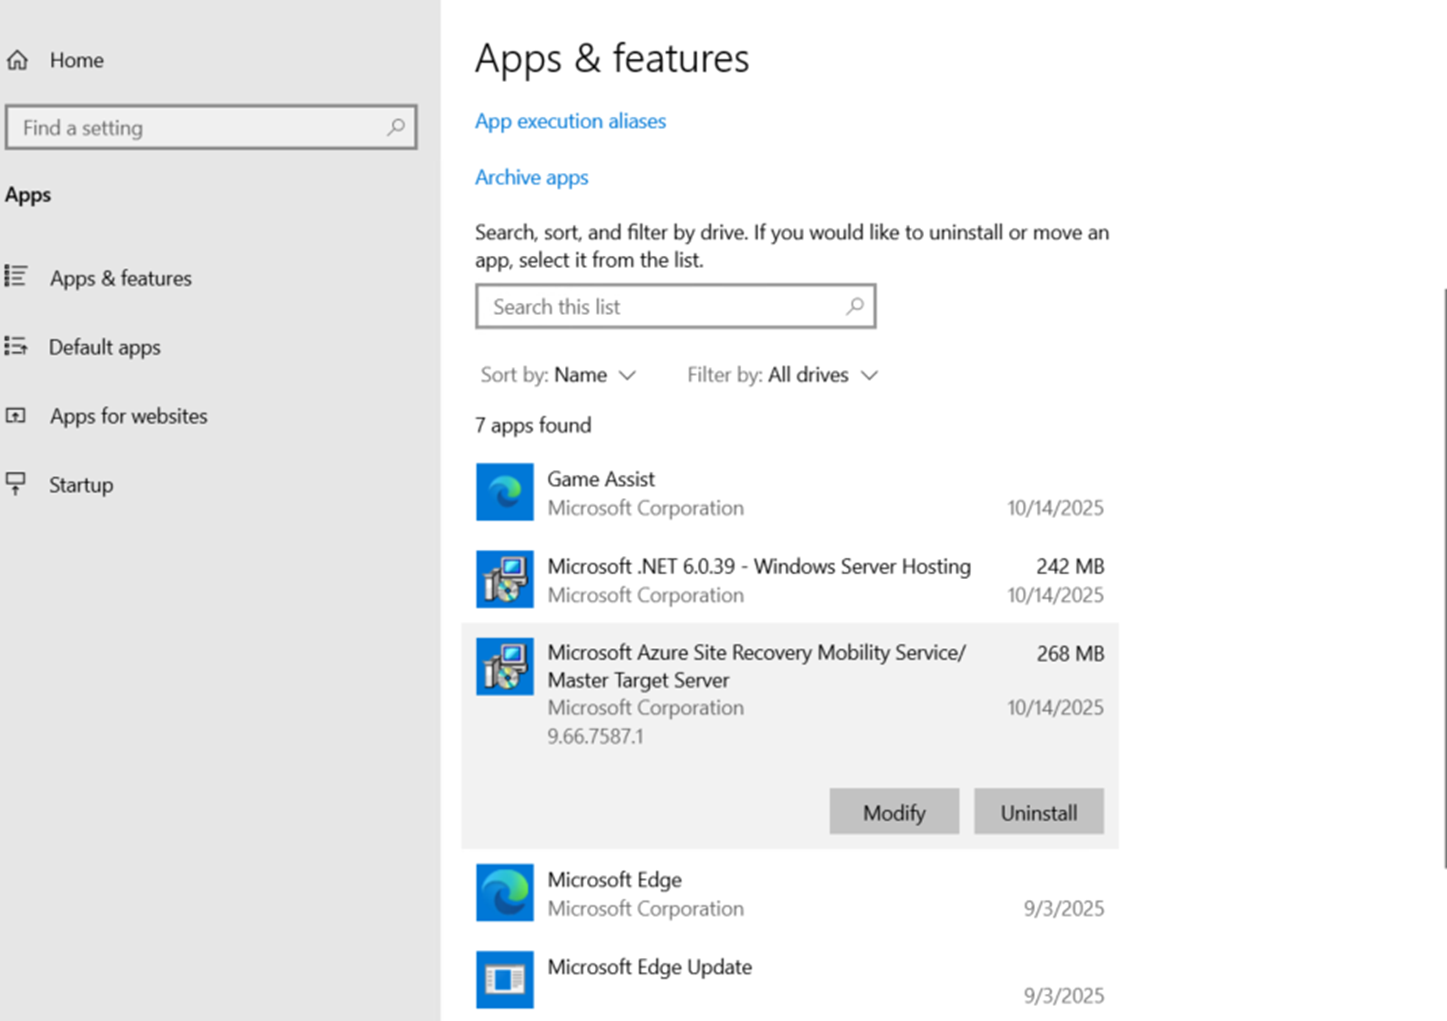This screenshot has height=1021, width=1447.
Task: Go to Home in settings sidebar
Action: [x=77, y=60]
